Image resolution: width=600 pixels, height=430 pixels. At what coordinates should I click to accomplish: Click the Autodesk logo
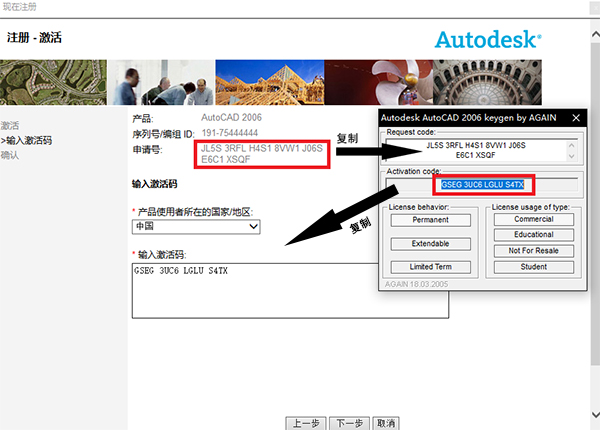(488, 40)
